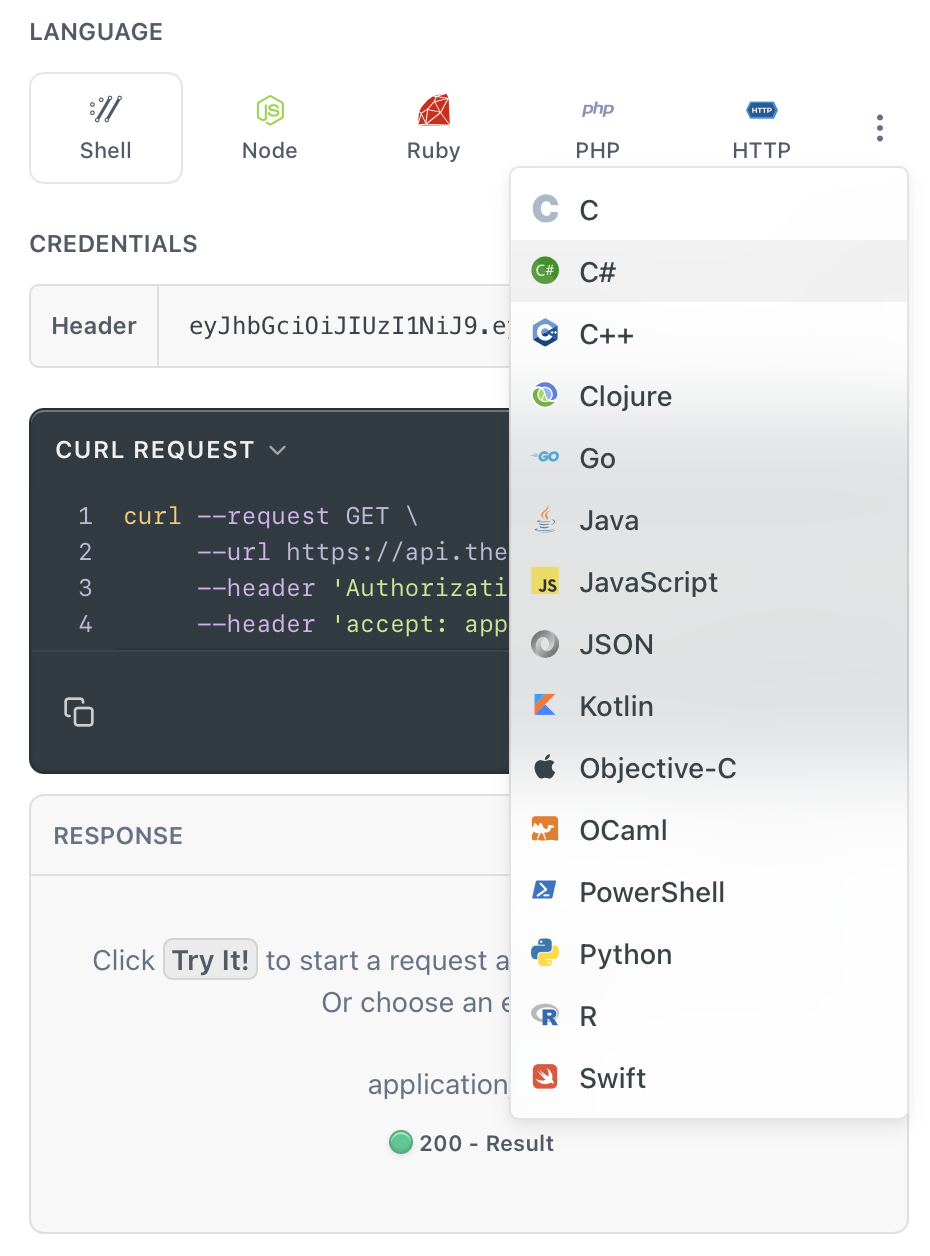This screenshot has height=1256, width=930.
Task: Click the yellow JavaScript JS icon
Action: click(x=545, y=581)
